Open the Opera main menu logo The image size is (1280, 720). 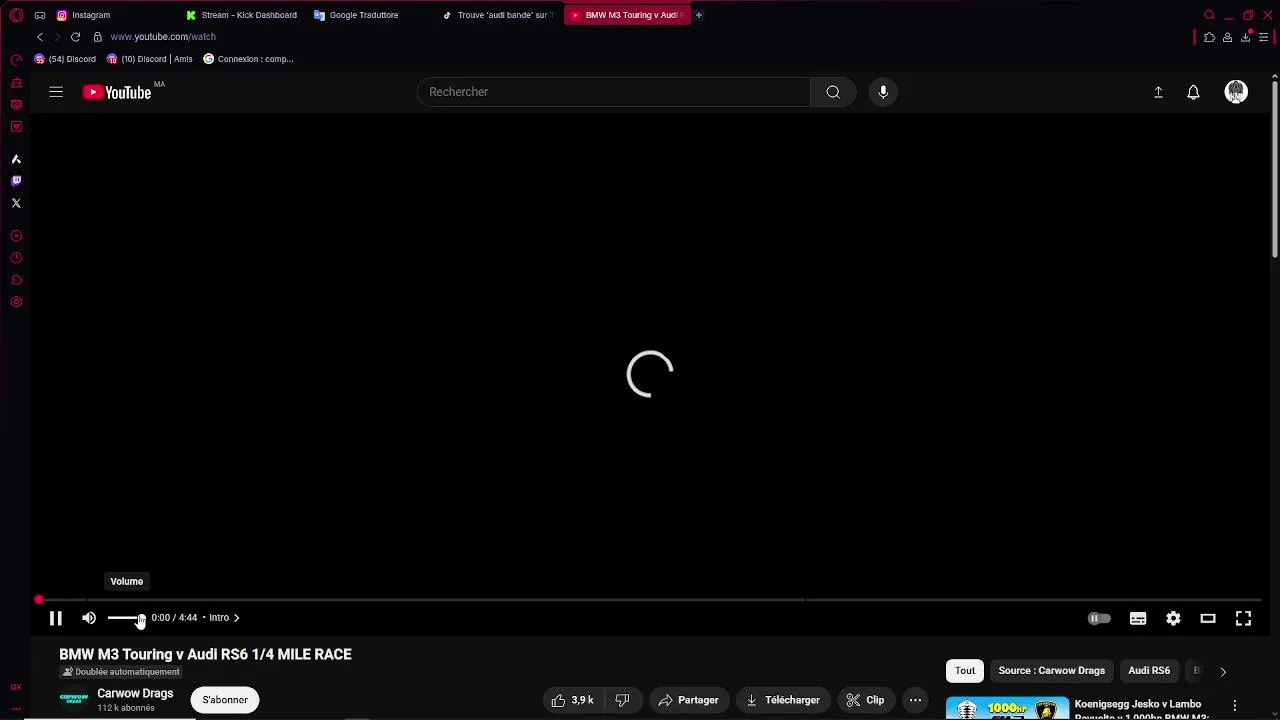[16, 15]
